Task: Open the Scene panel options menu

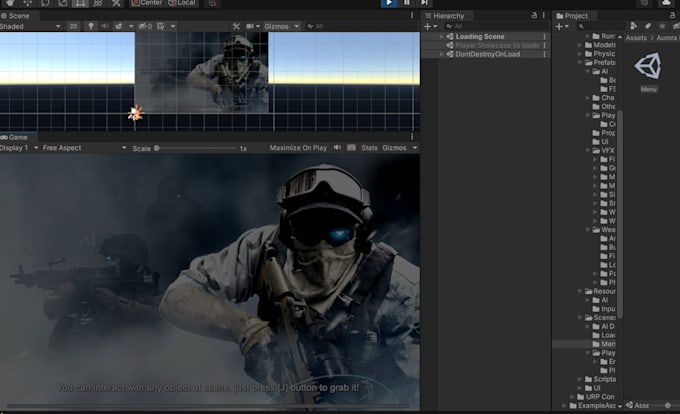Action: pyautogui.click(x=412, y=16)
